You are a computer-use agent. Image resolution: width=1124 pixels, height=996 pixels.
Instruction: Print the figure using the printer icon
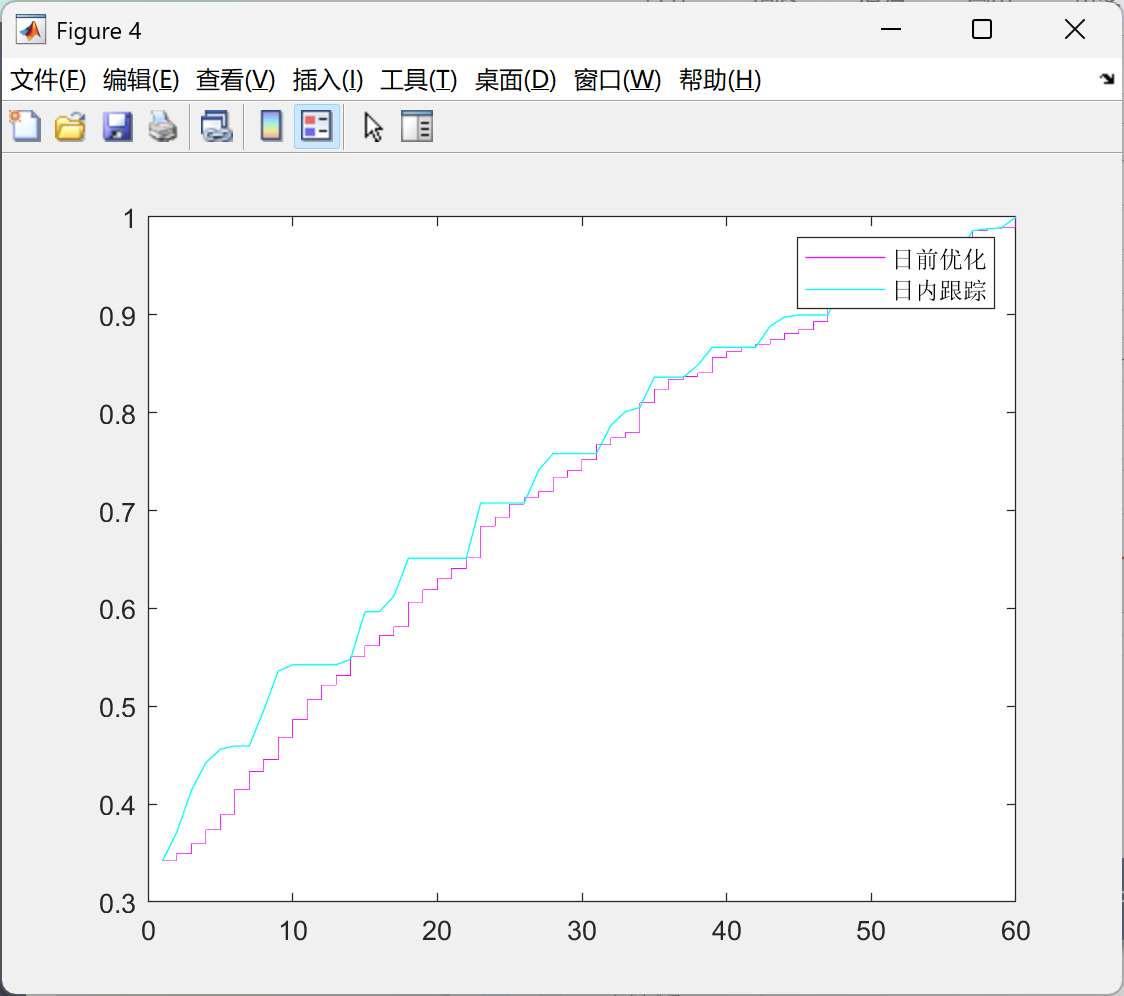click(163, 126)
